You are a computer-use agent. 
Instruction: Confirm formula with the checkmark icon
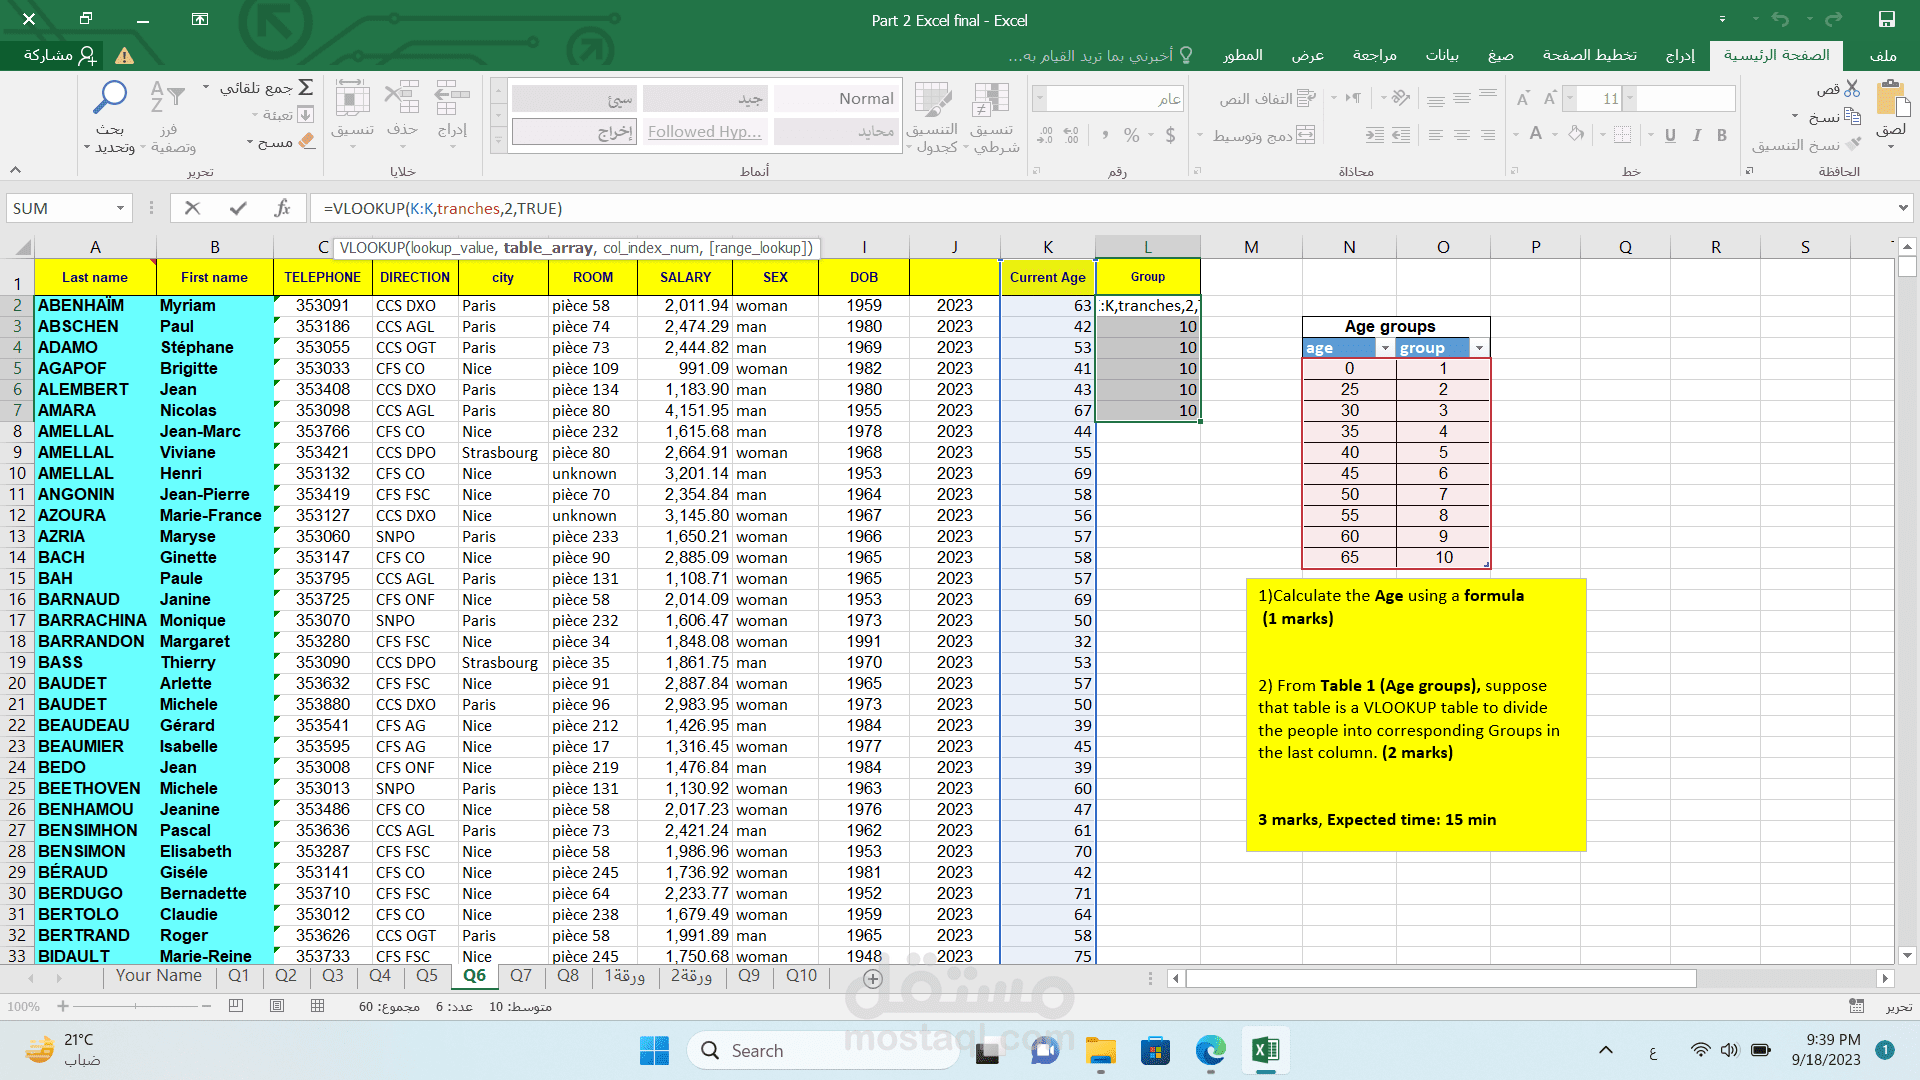tap(237, 208)
